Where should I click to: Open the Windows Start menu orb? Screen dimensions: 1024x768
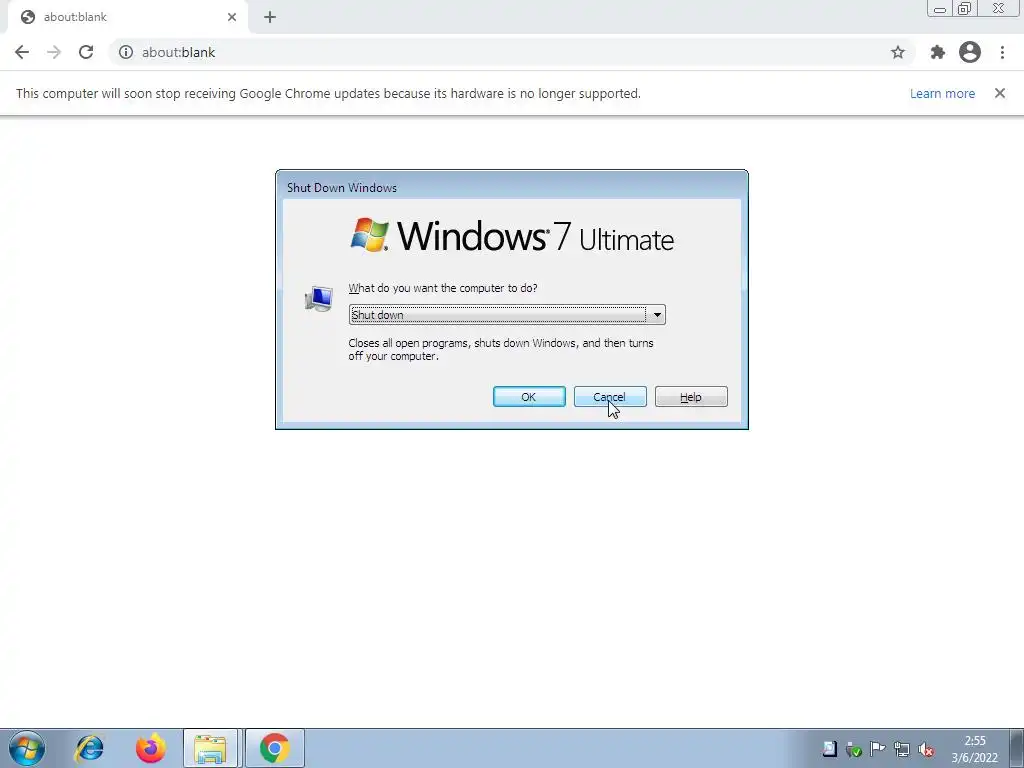tap(27, 748)
